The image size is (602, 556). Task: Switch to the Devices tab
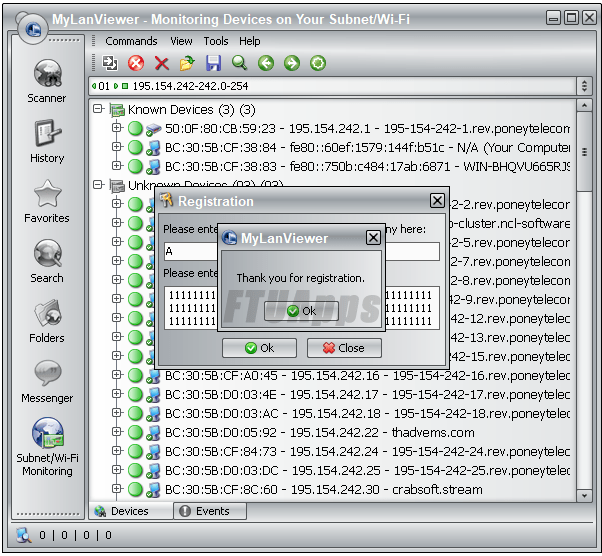coord(131,511)
